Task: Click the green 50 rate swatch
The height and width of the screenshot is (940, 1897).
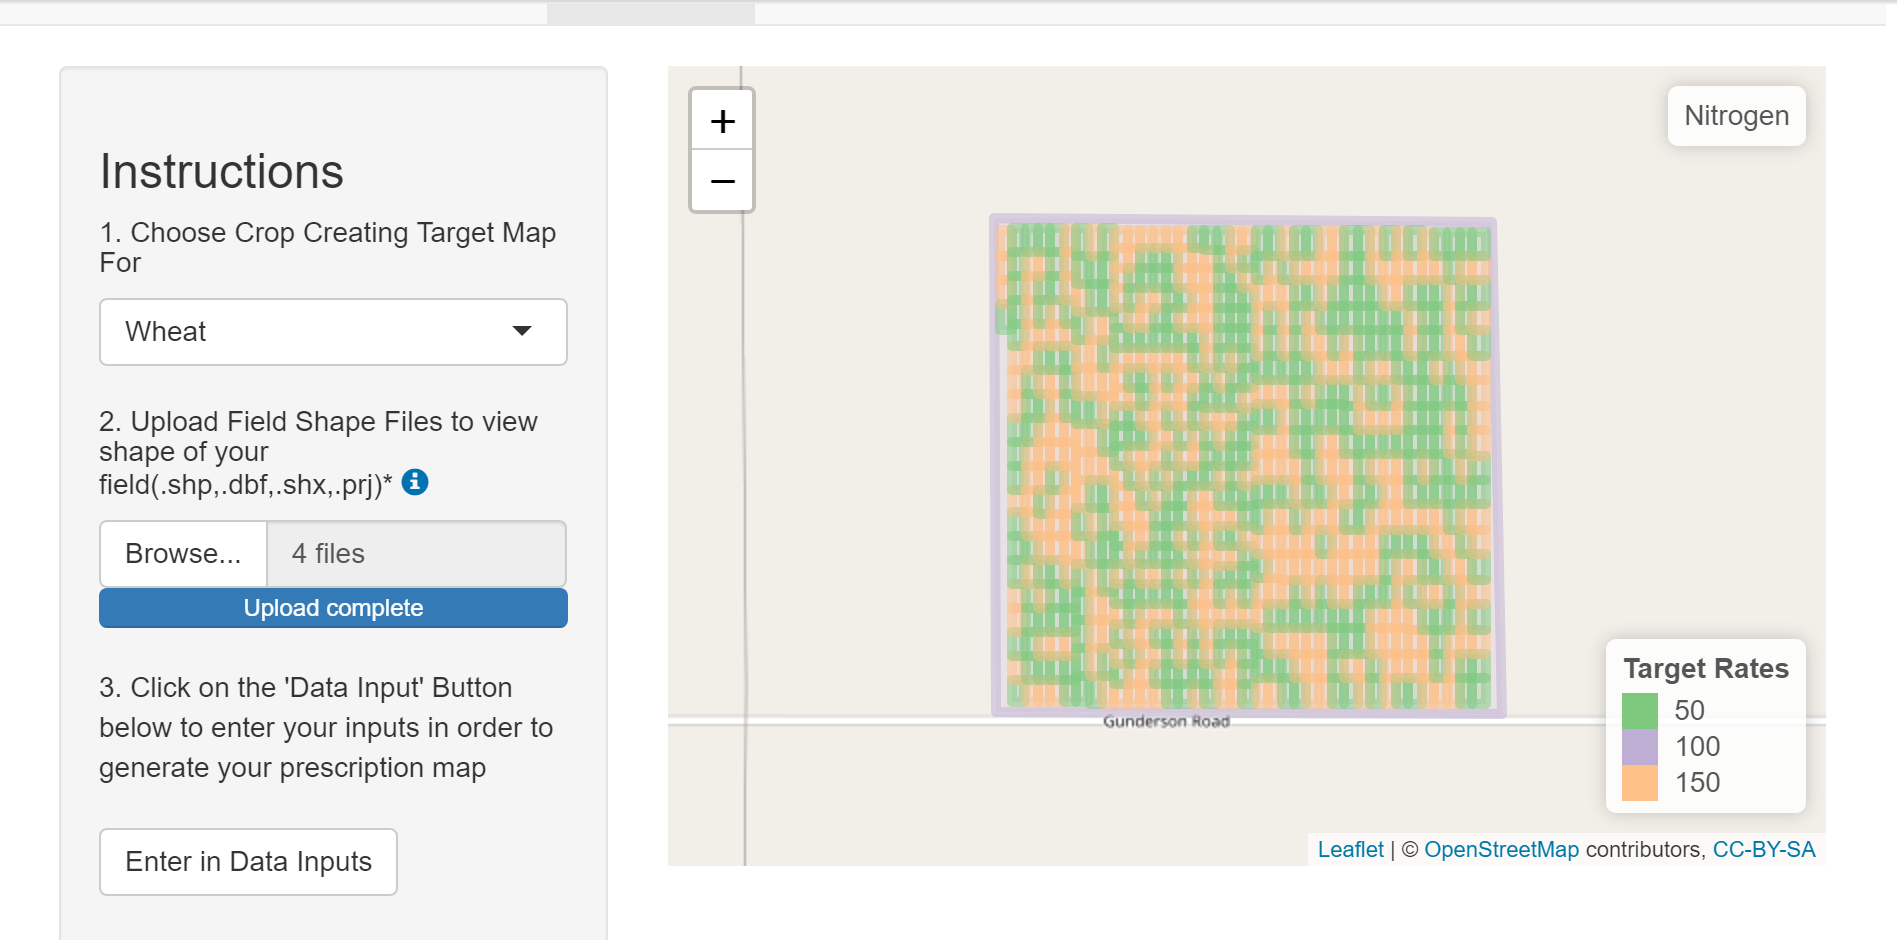Action: click(1640, 711)
